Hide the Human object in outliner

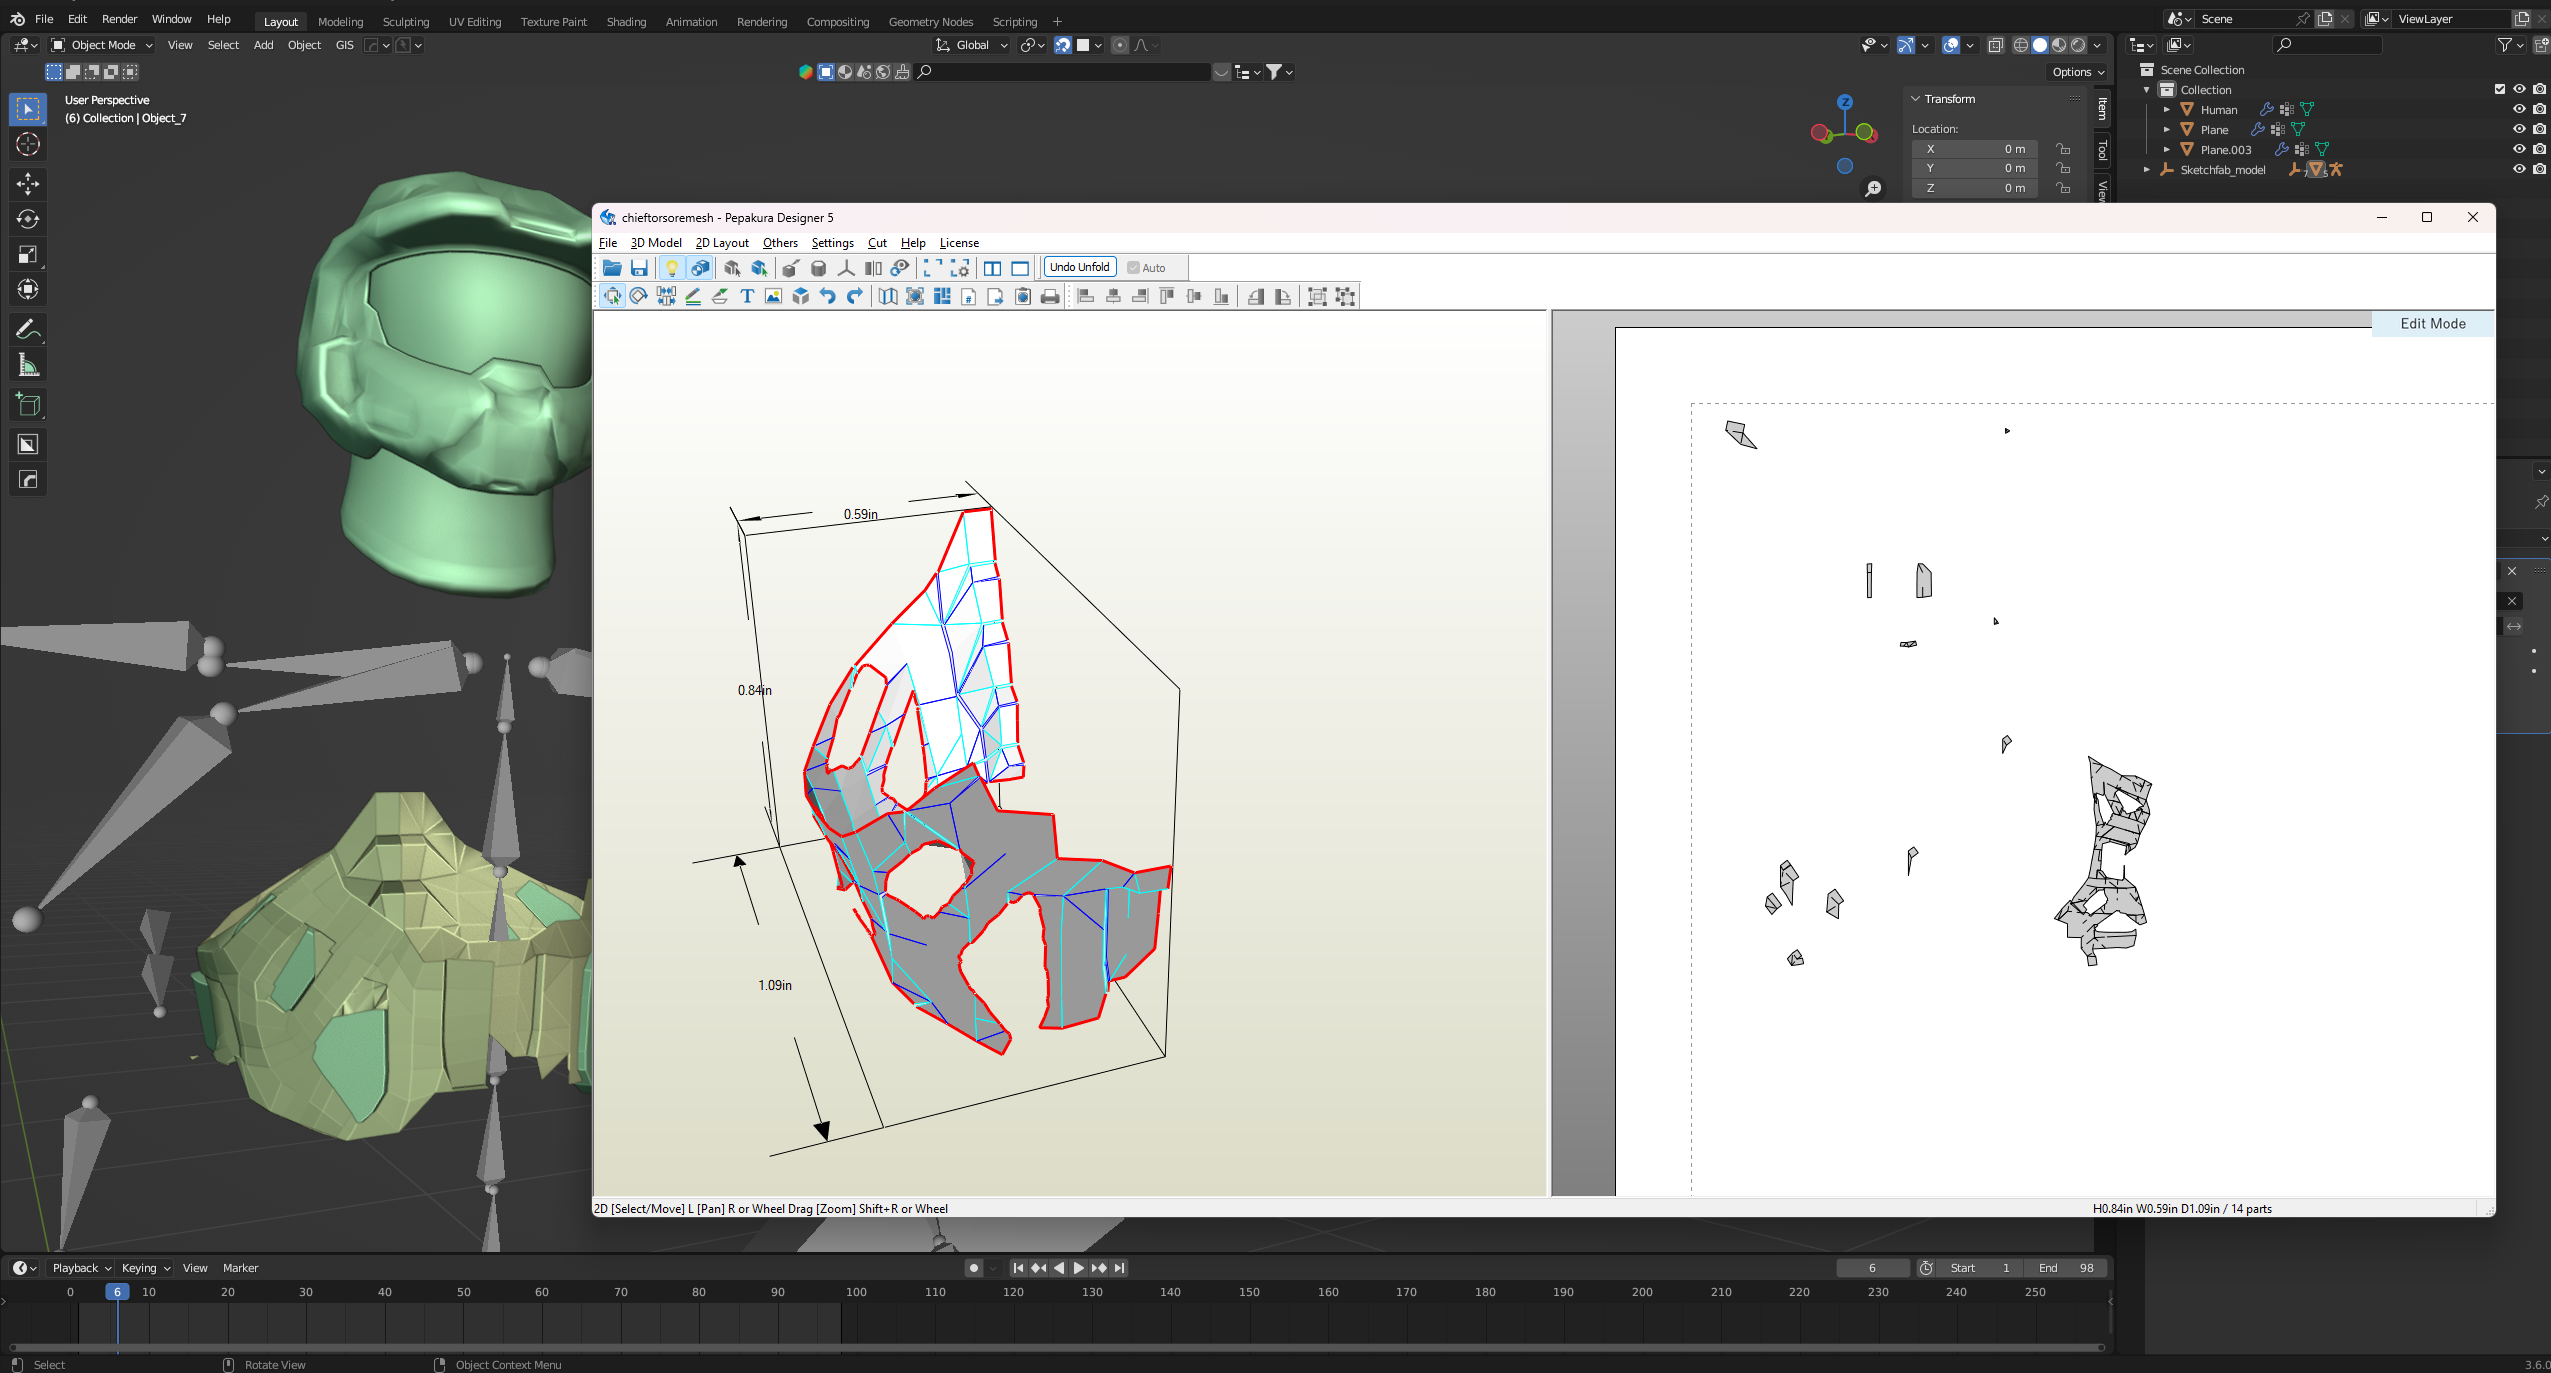coord(2519,109)
